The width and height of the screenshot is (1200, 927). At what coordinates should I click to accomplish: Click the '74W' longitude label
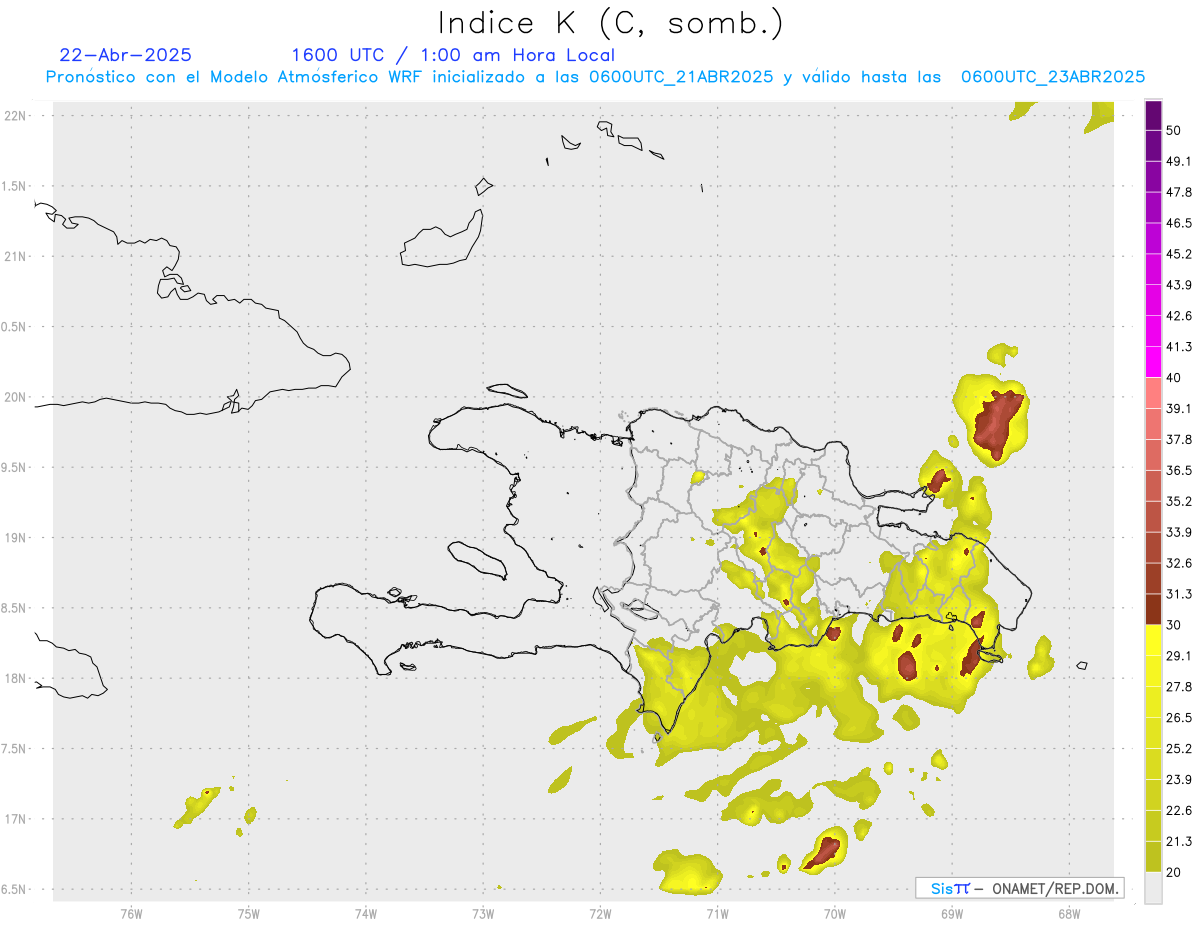366,913
